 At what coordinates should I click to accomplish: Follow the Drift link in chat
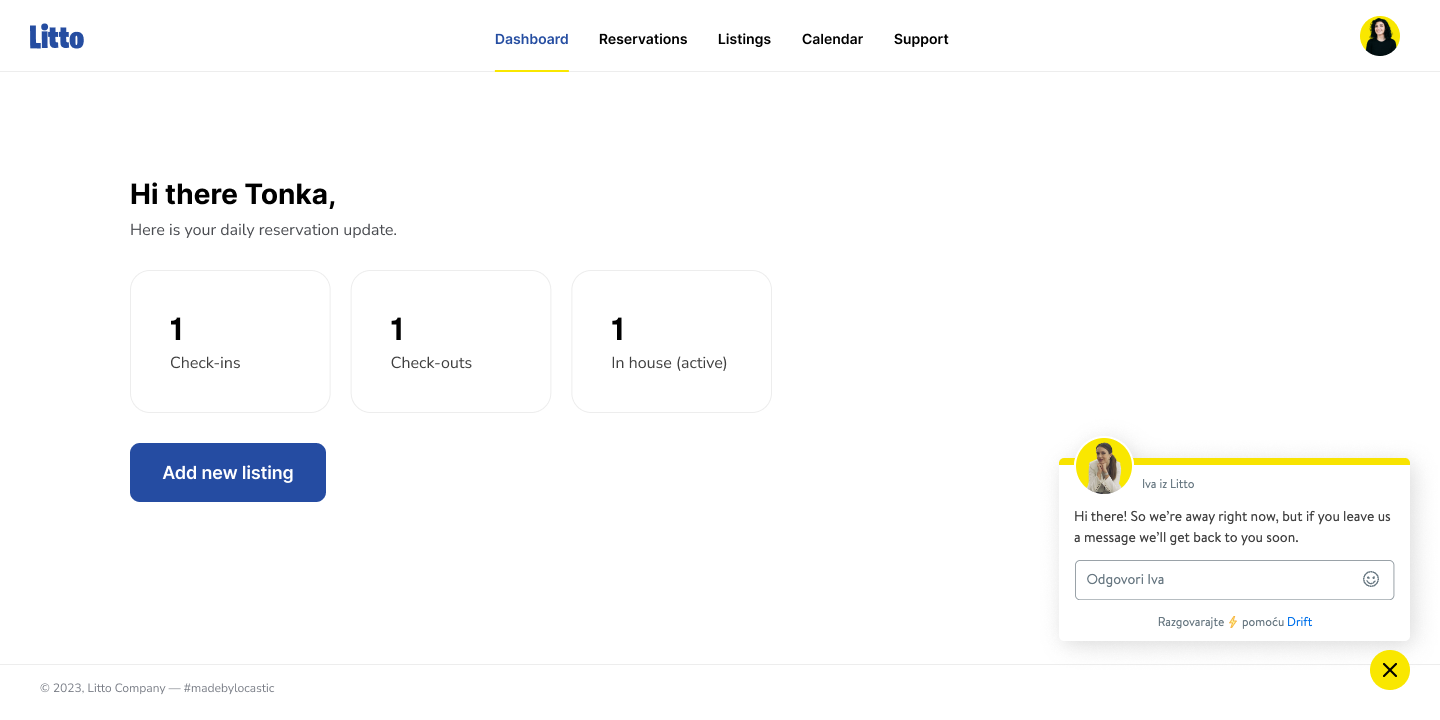(1299, 622)
